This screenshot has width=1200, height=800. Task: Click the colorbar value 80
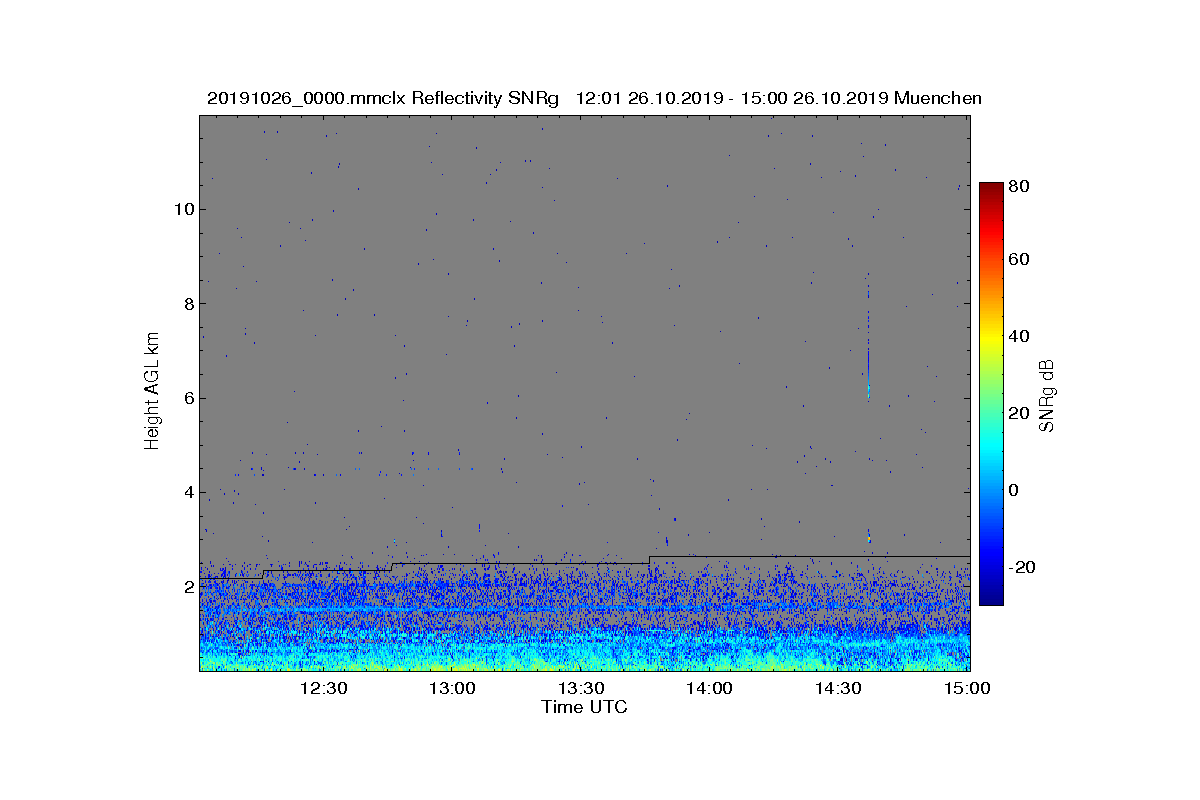point(1020,185)
